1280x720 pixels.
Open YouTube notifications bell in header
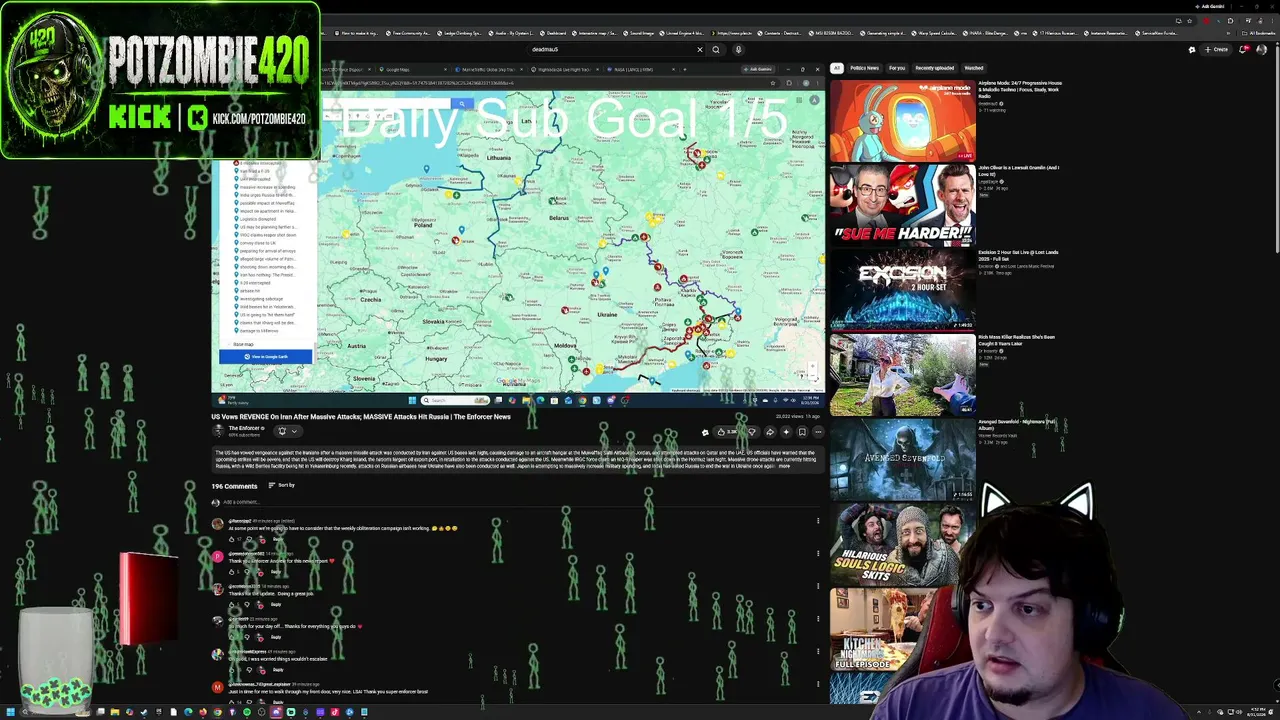pyautogui.click(x=1243, y=49)
